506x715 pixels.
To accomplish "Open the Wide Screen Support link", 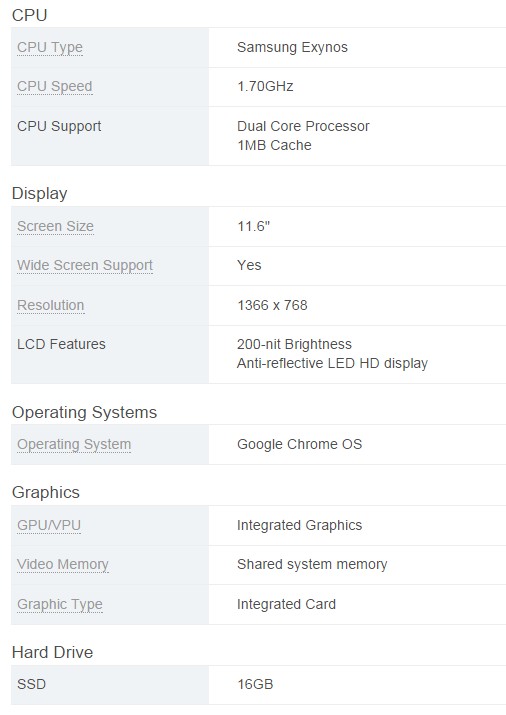I will (x=85, y=265).
